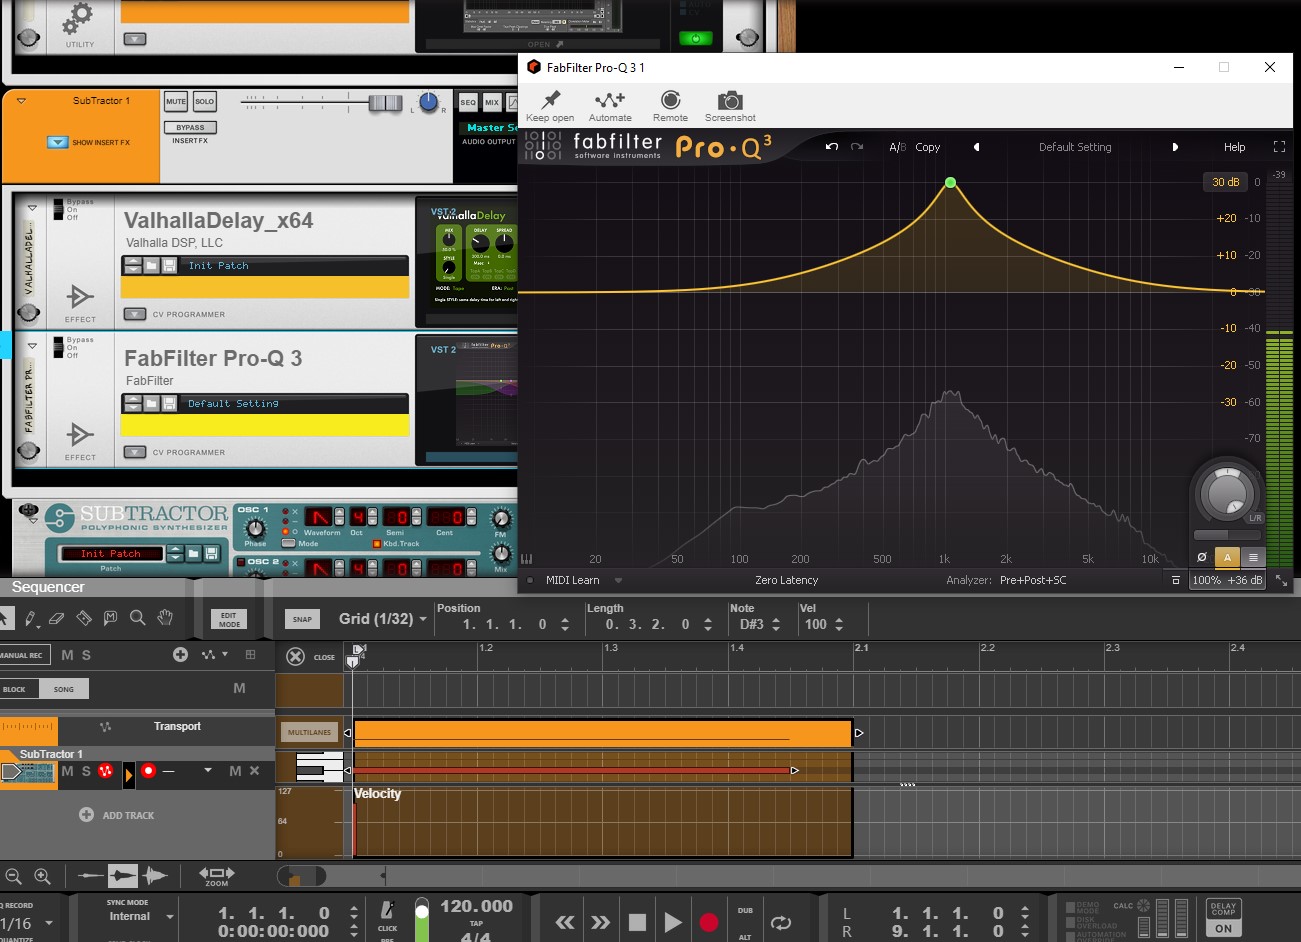This screenshot has width=1301, height=942.
Task: Select the Magnify tool in sequencer toolbar
Action: point(138,619)
